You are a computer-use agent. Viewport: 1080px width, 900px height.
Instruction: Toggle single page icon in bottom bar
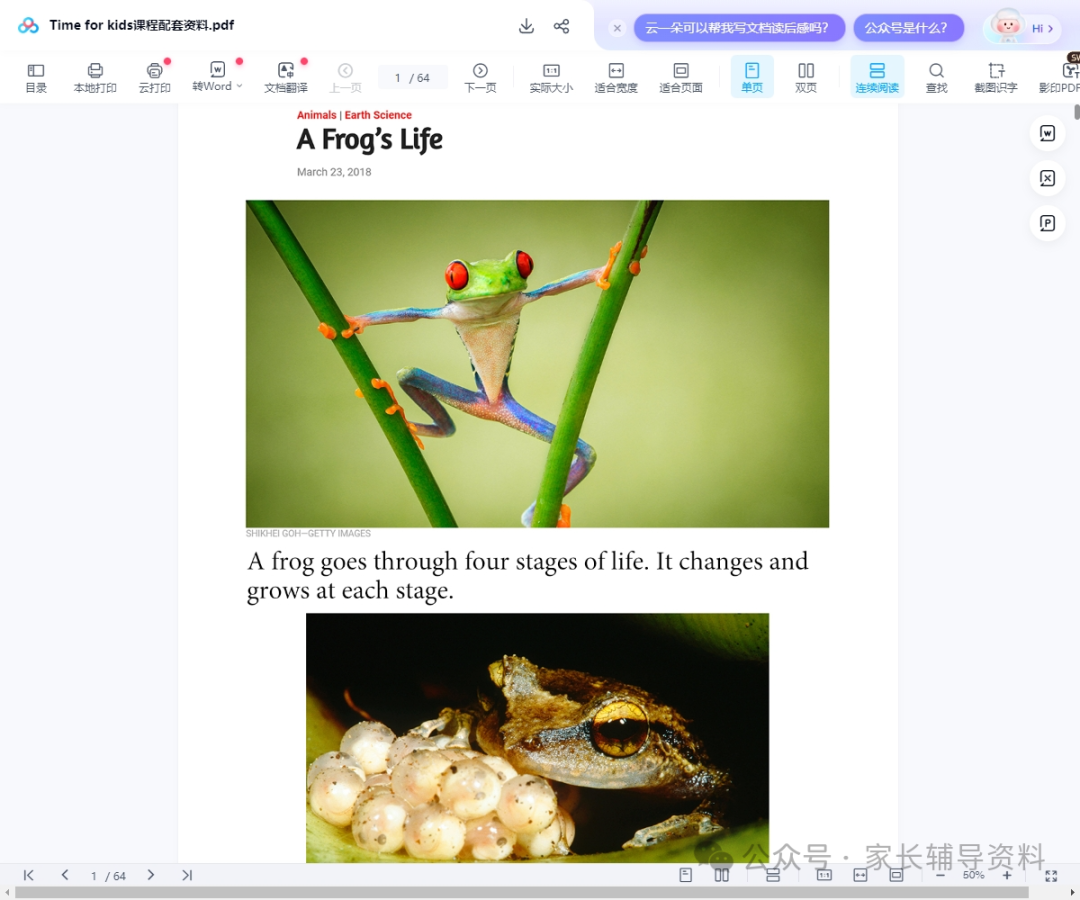coord(685,875)
